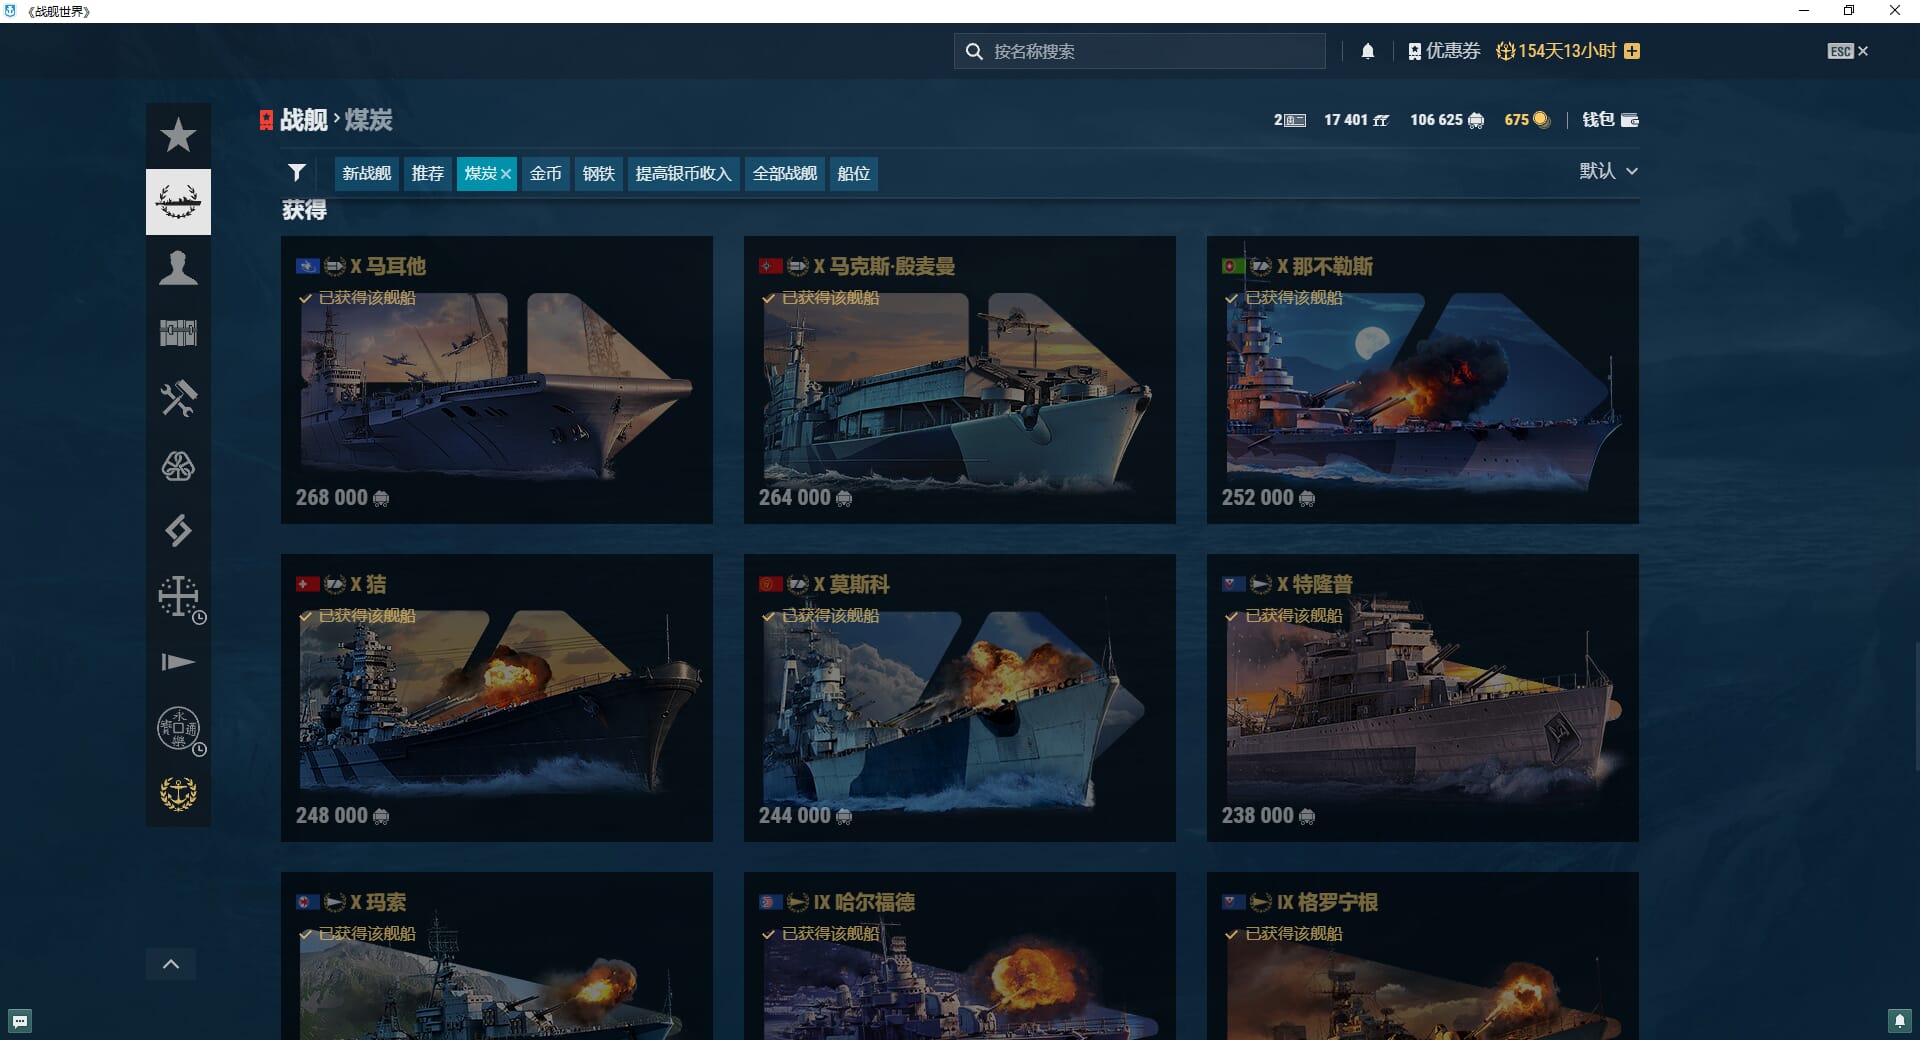
Task: Switch to the 新战舰 filter tab
Action: [366, 174]
